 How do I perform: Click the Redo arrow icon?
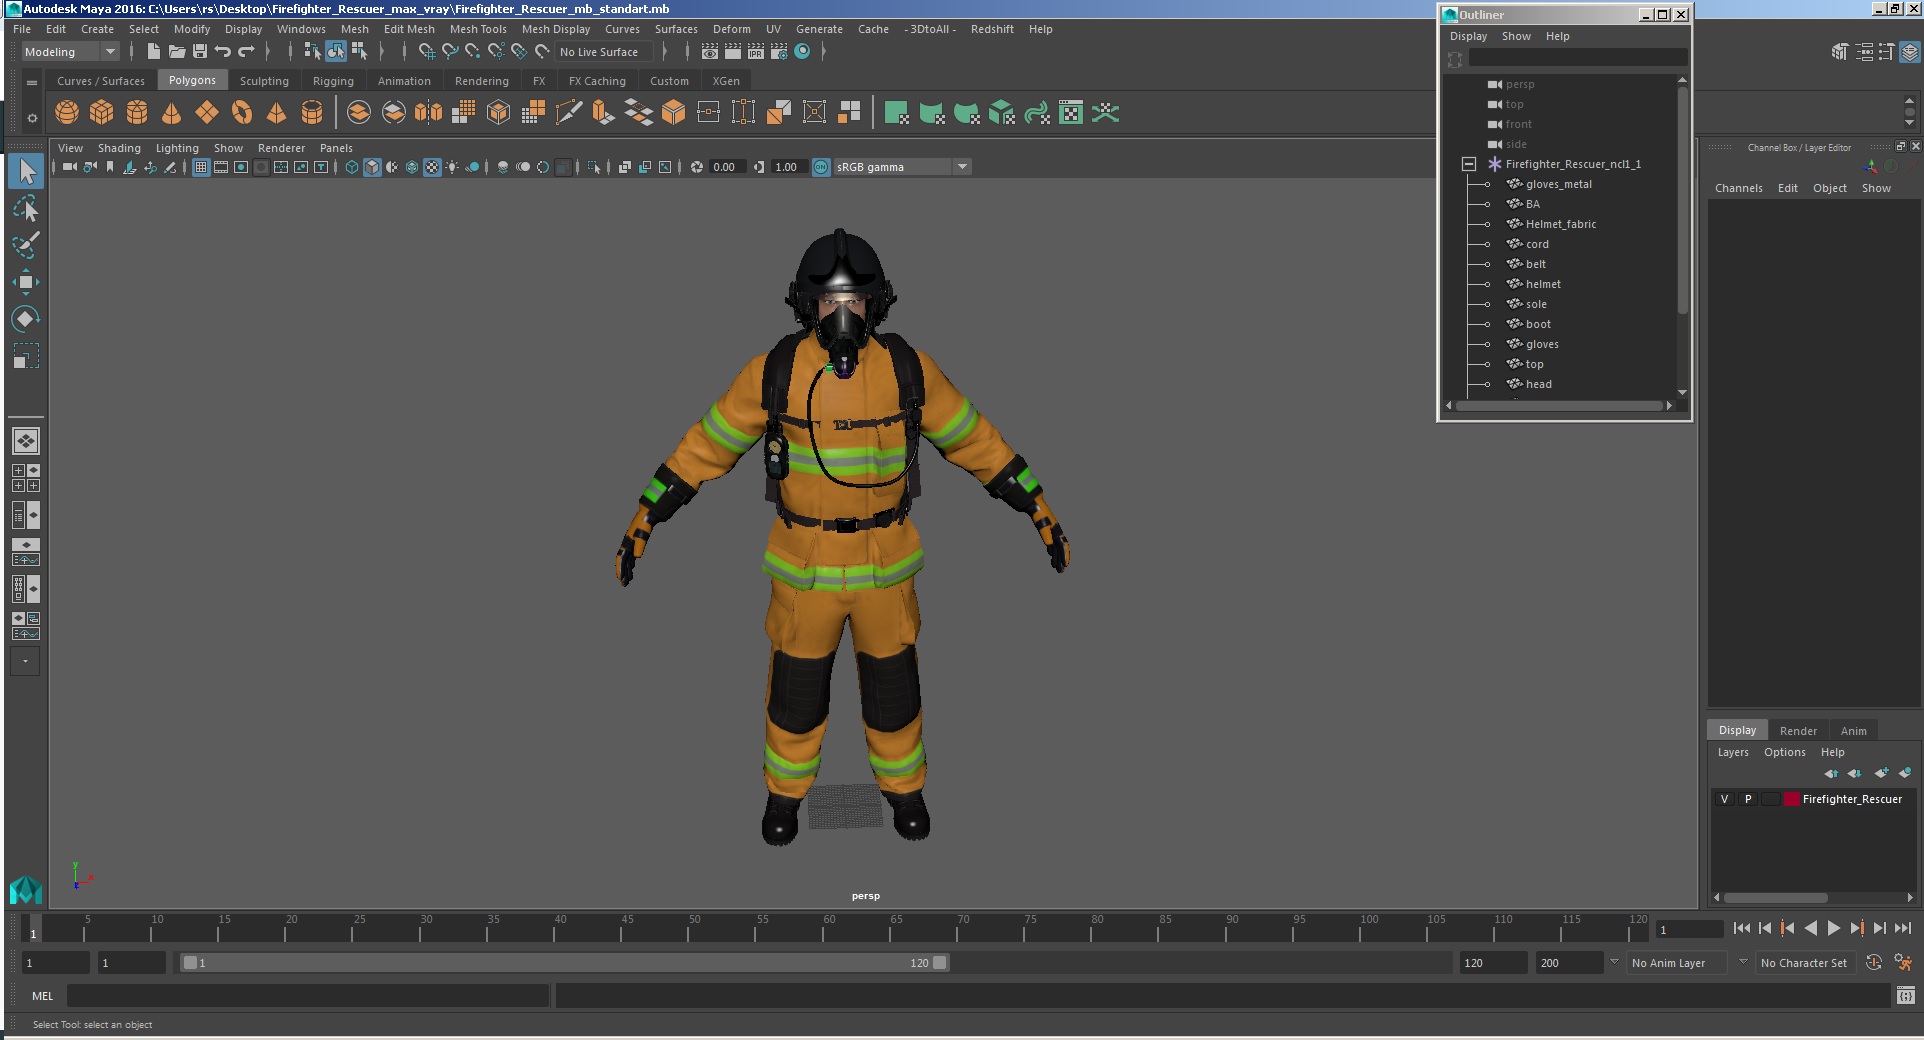[x=246, y=52]
